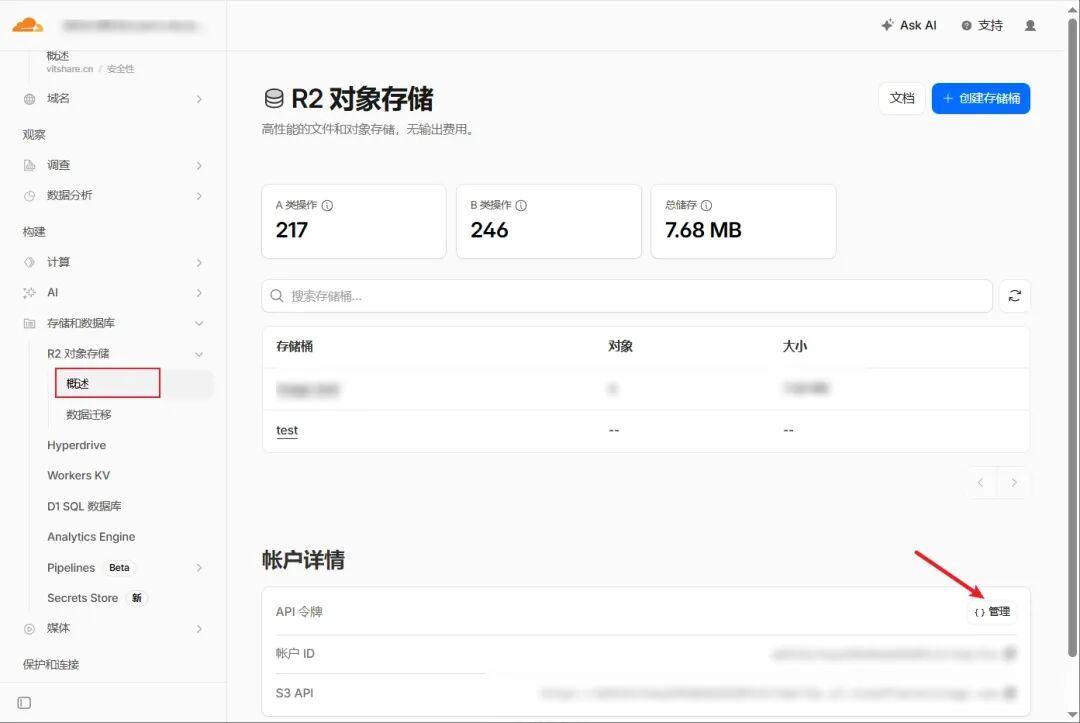Copy the S3 API URL icon
Image resolution: width=1080 pixels, height=723 pixels.
[1010, 693]
